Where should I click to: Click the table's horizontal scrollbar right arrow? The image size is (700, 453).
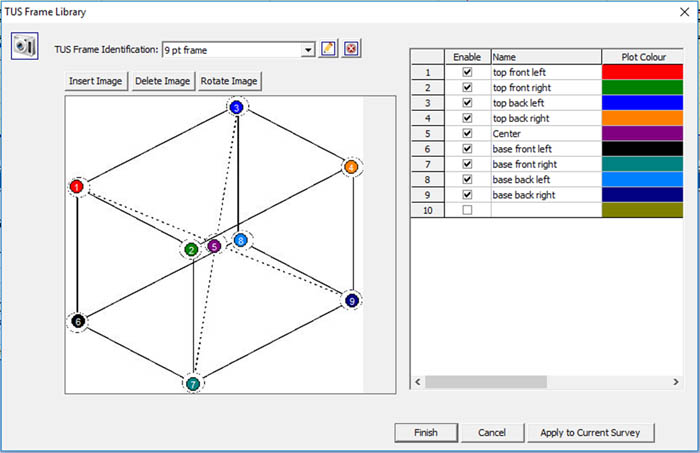point(676,382)
